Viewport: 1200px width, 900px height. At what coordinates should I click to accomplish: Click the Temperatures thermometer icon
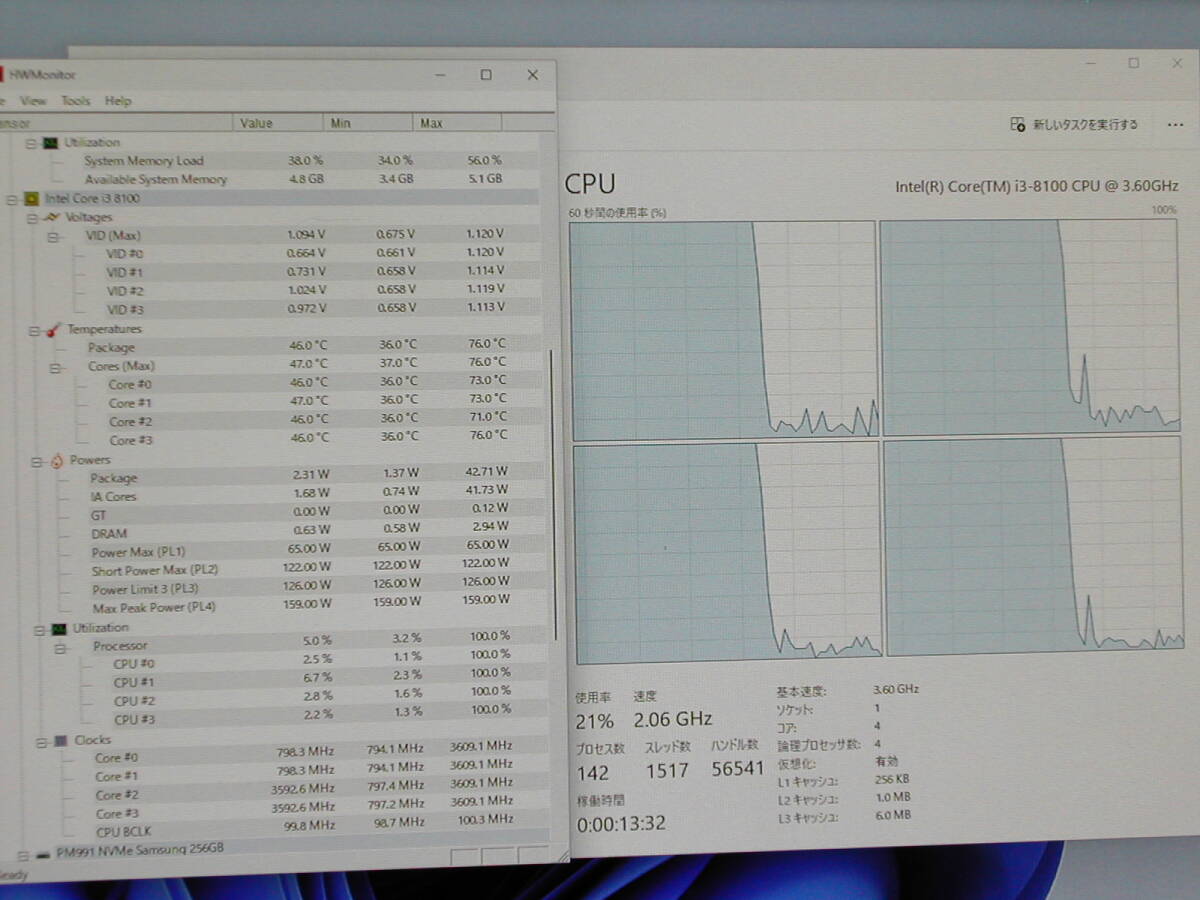coord(54,329)
